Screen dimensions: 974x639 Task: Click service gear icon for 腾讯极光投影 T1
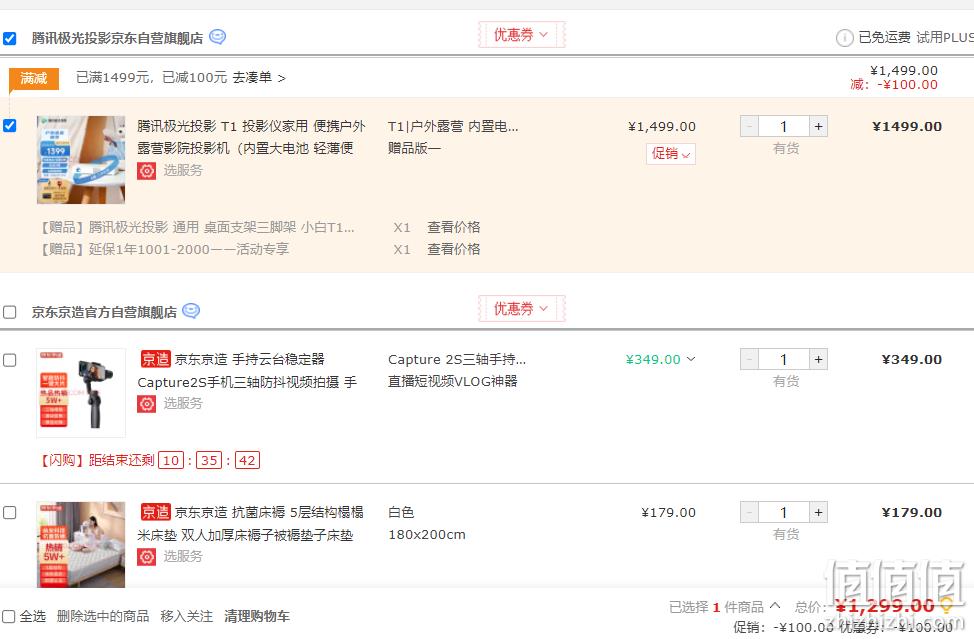[147, 171]
